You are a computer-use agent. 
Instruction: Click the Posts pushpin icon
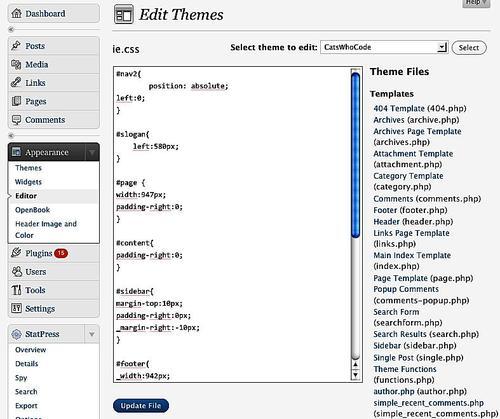16,45
